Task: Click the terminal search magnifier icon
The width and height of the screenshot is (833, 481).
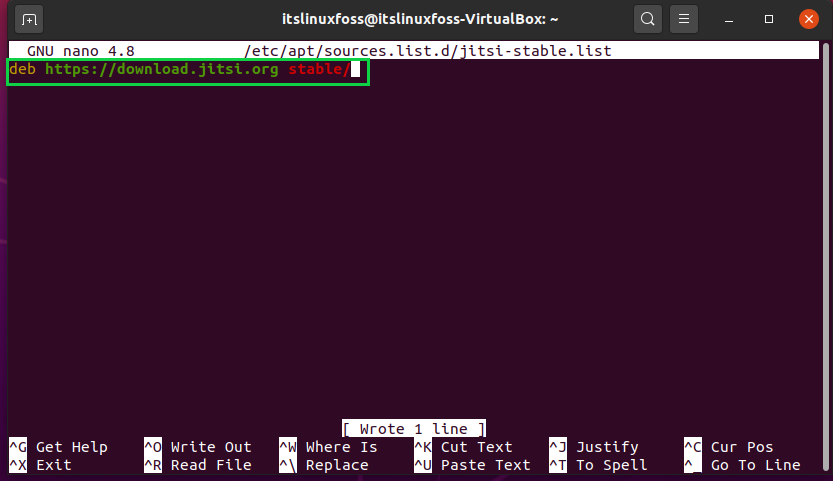Action: [x=648, y=20]
